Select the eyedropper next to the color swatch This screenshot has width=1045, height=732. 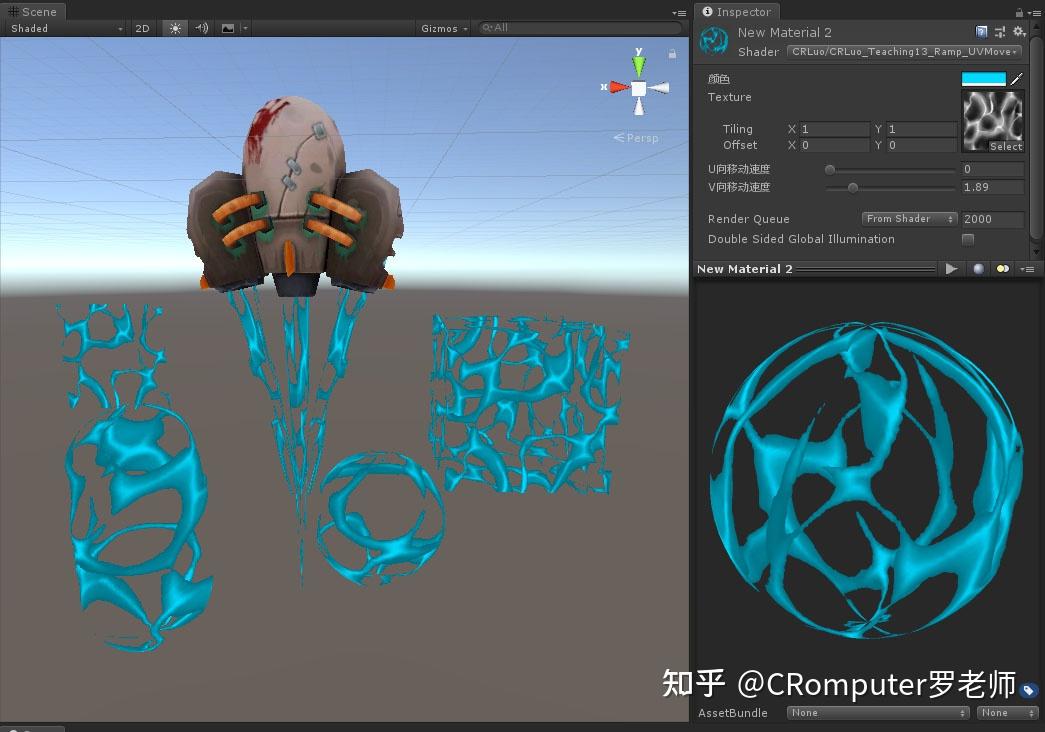(x=1017, y=78)
